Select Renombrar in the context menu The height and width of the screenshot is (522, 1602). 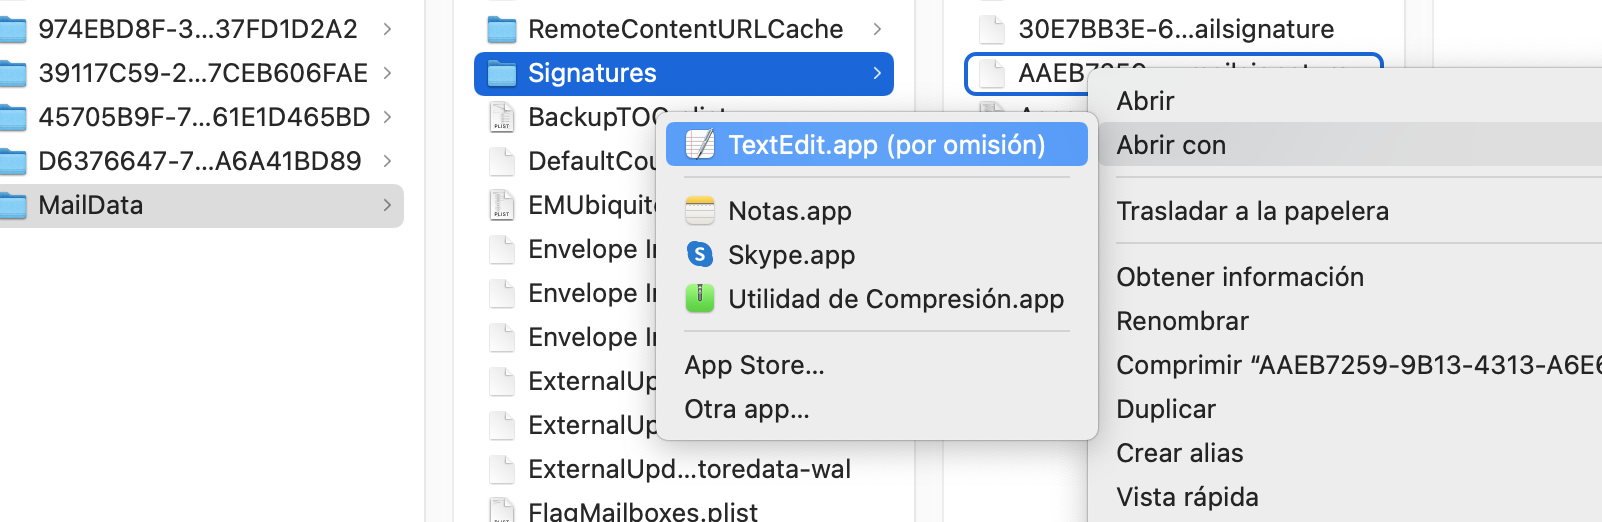(1182, 321)
